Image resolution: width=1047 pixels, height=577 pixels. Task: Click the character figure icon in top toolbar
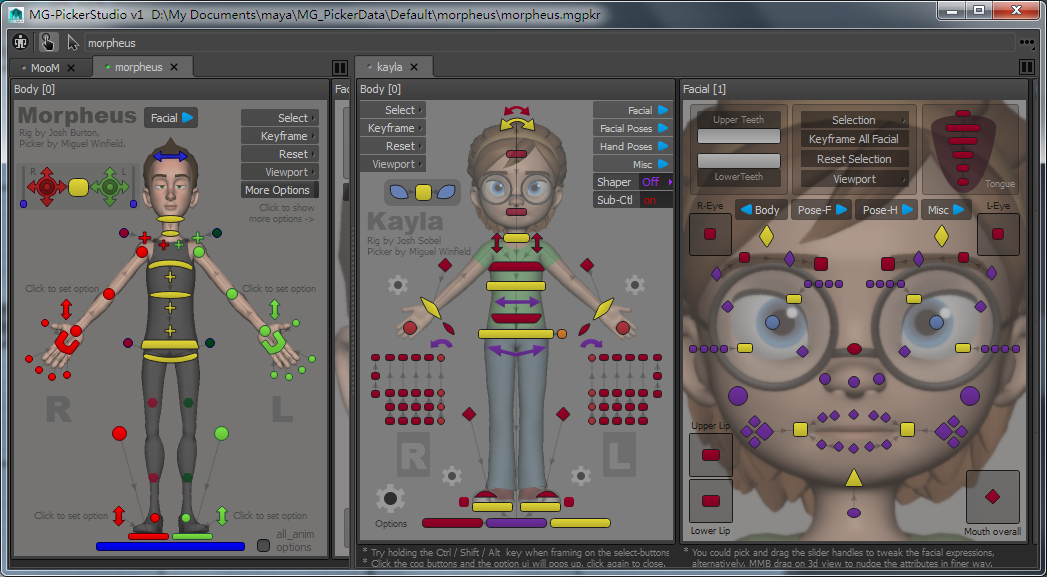click(20, 42)
